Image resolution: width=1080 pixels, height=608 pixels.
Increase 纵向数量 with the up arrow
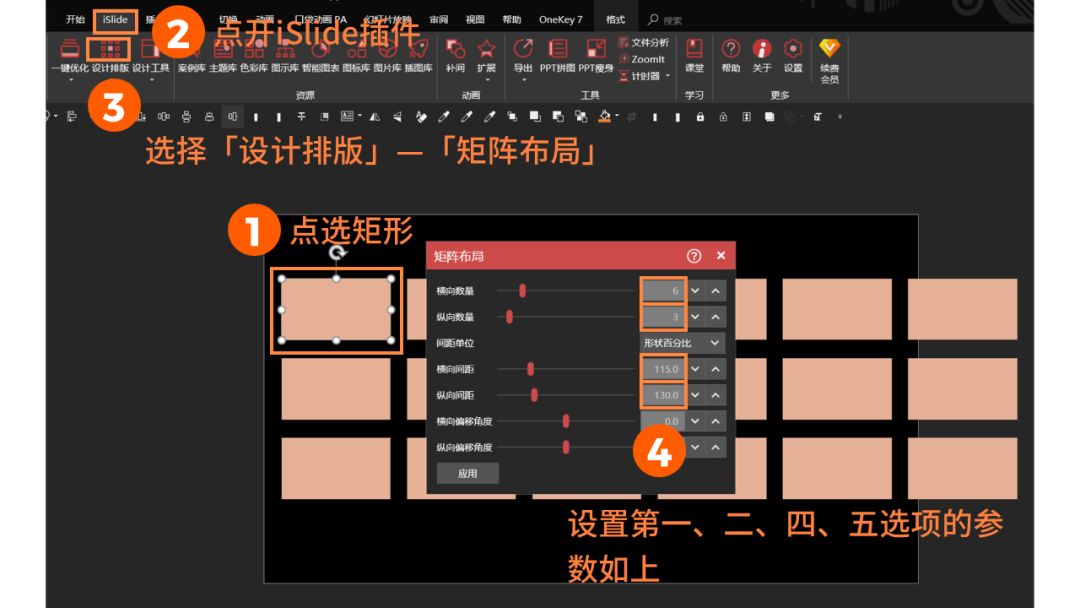[x=716, y=317]
